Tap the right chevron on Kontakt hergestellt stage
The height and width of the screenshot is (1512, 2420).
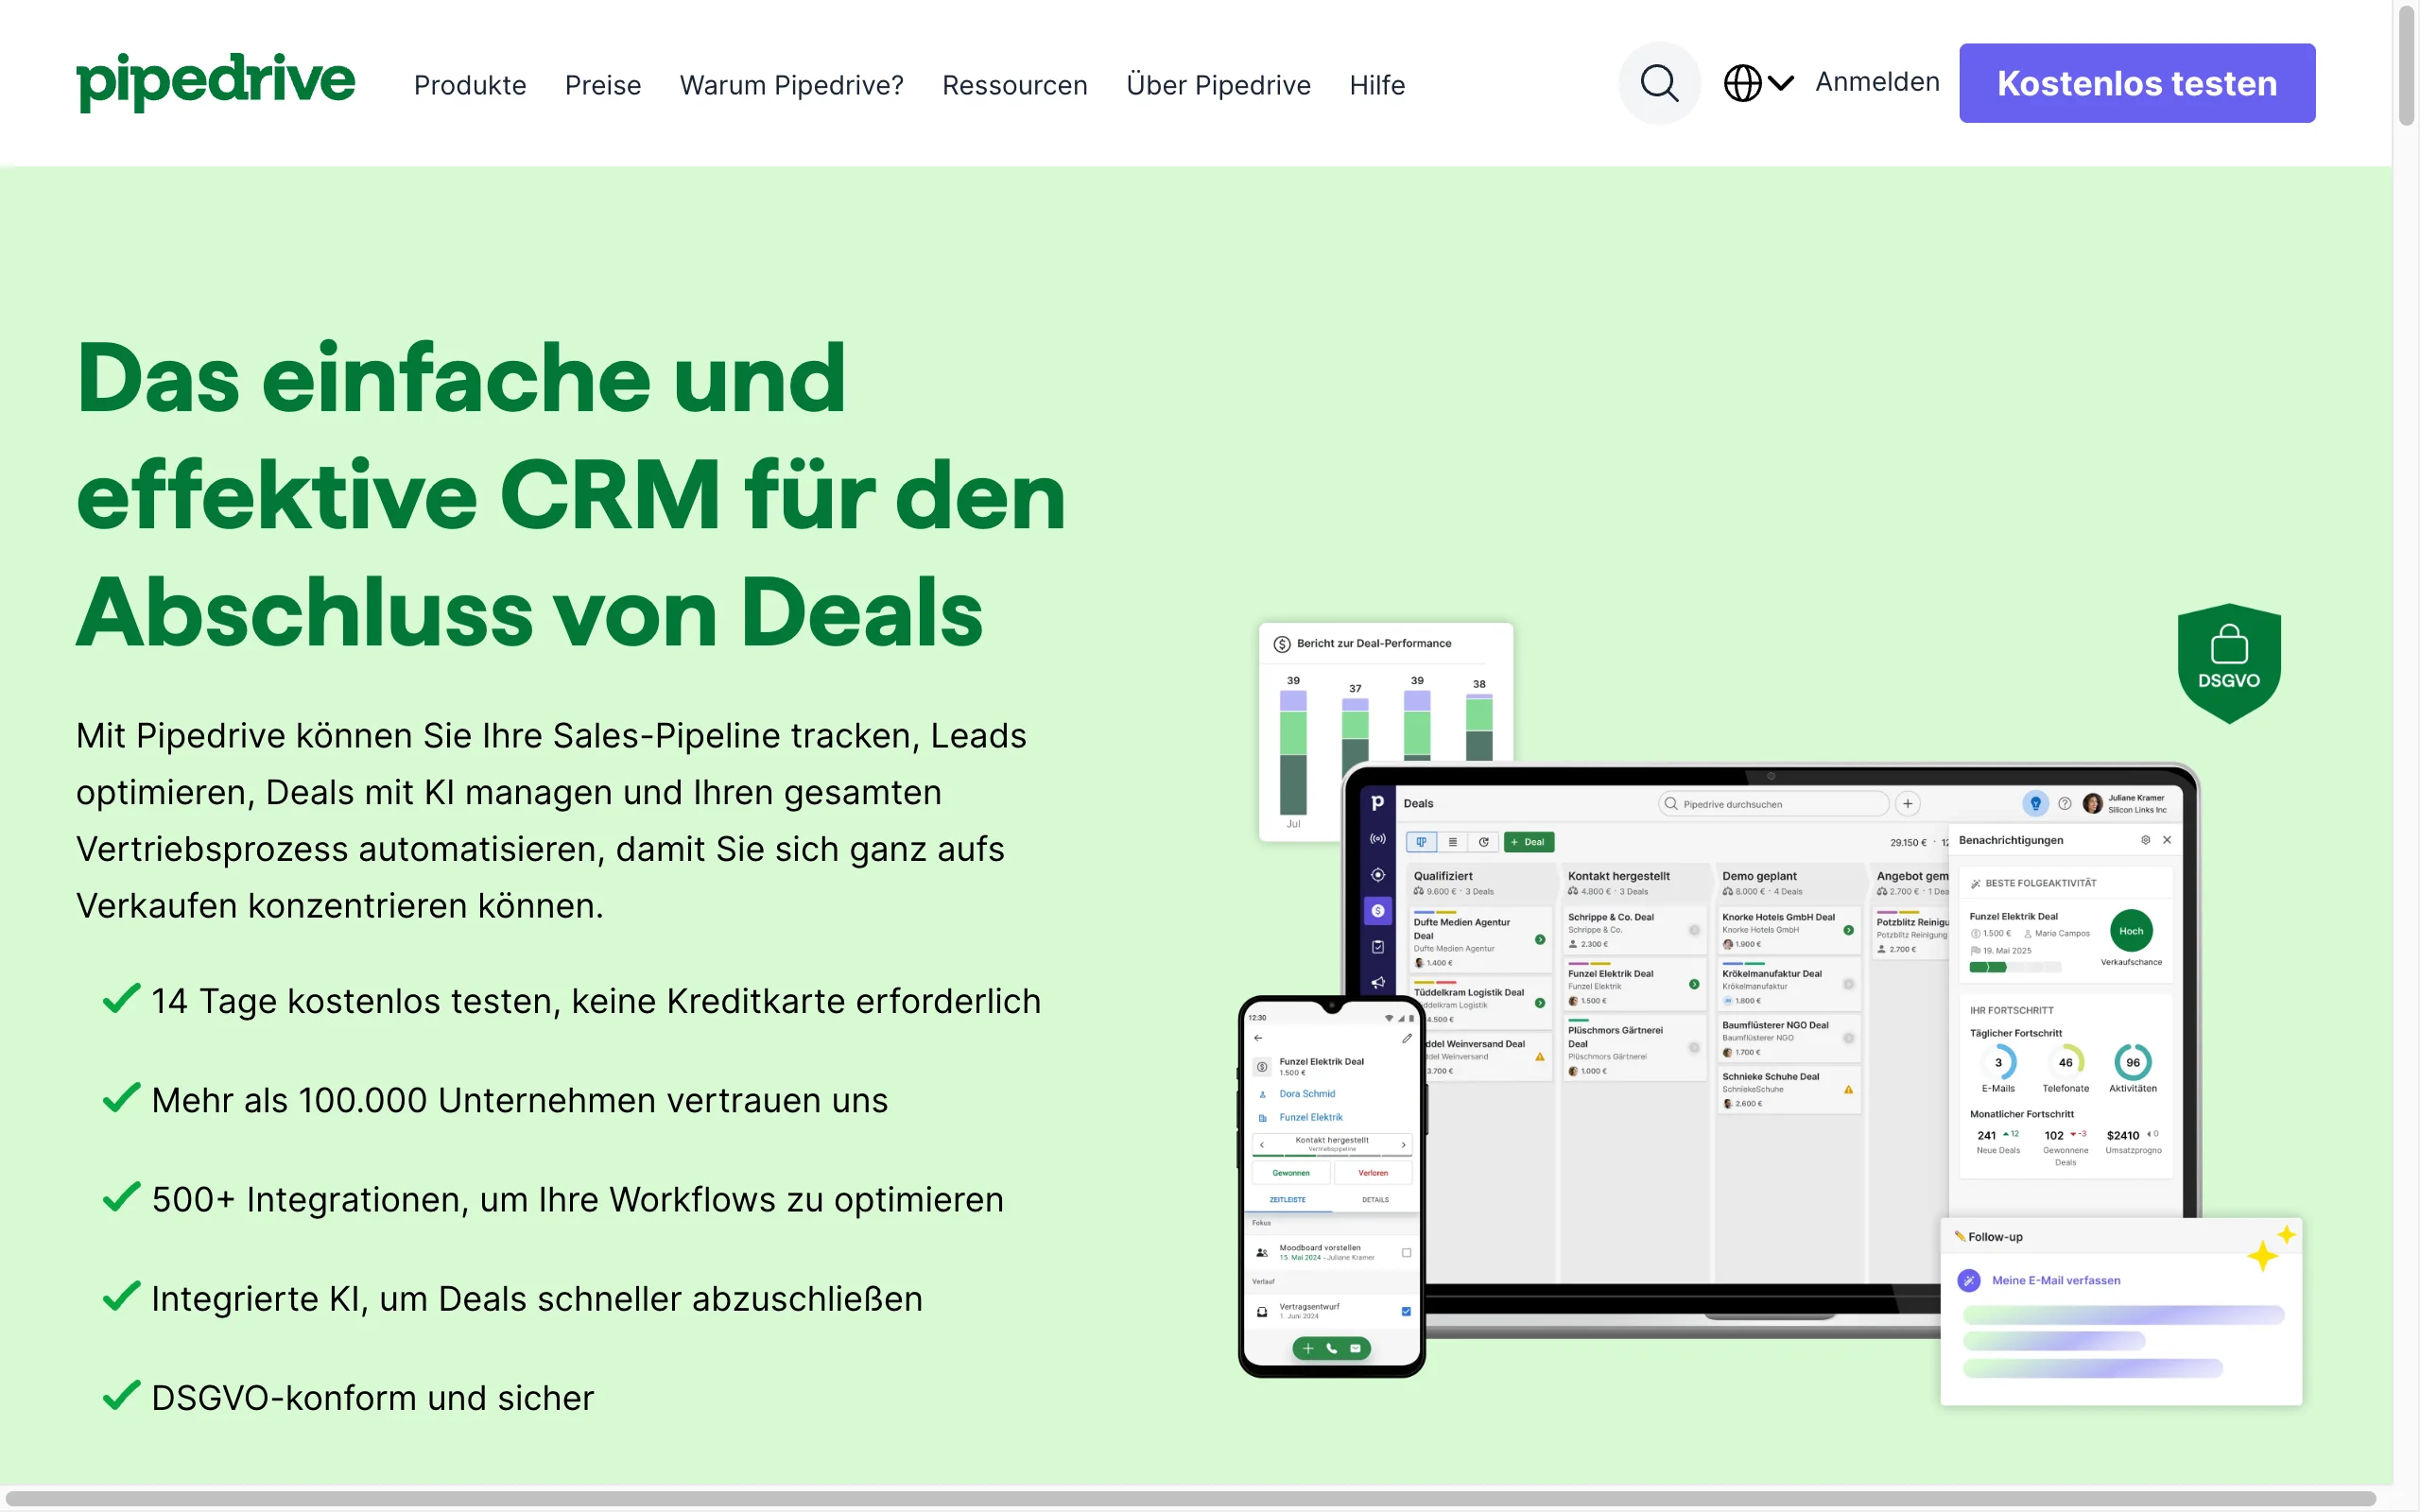[x=1403, y=1145]
